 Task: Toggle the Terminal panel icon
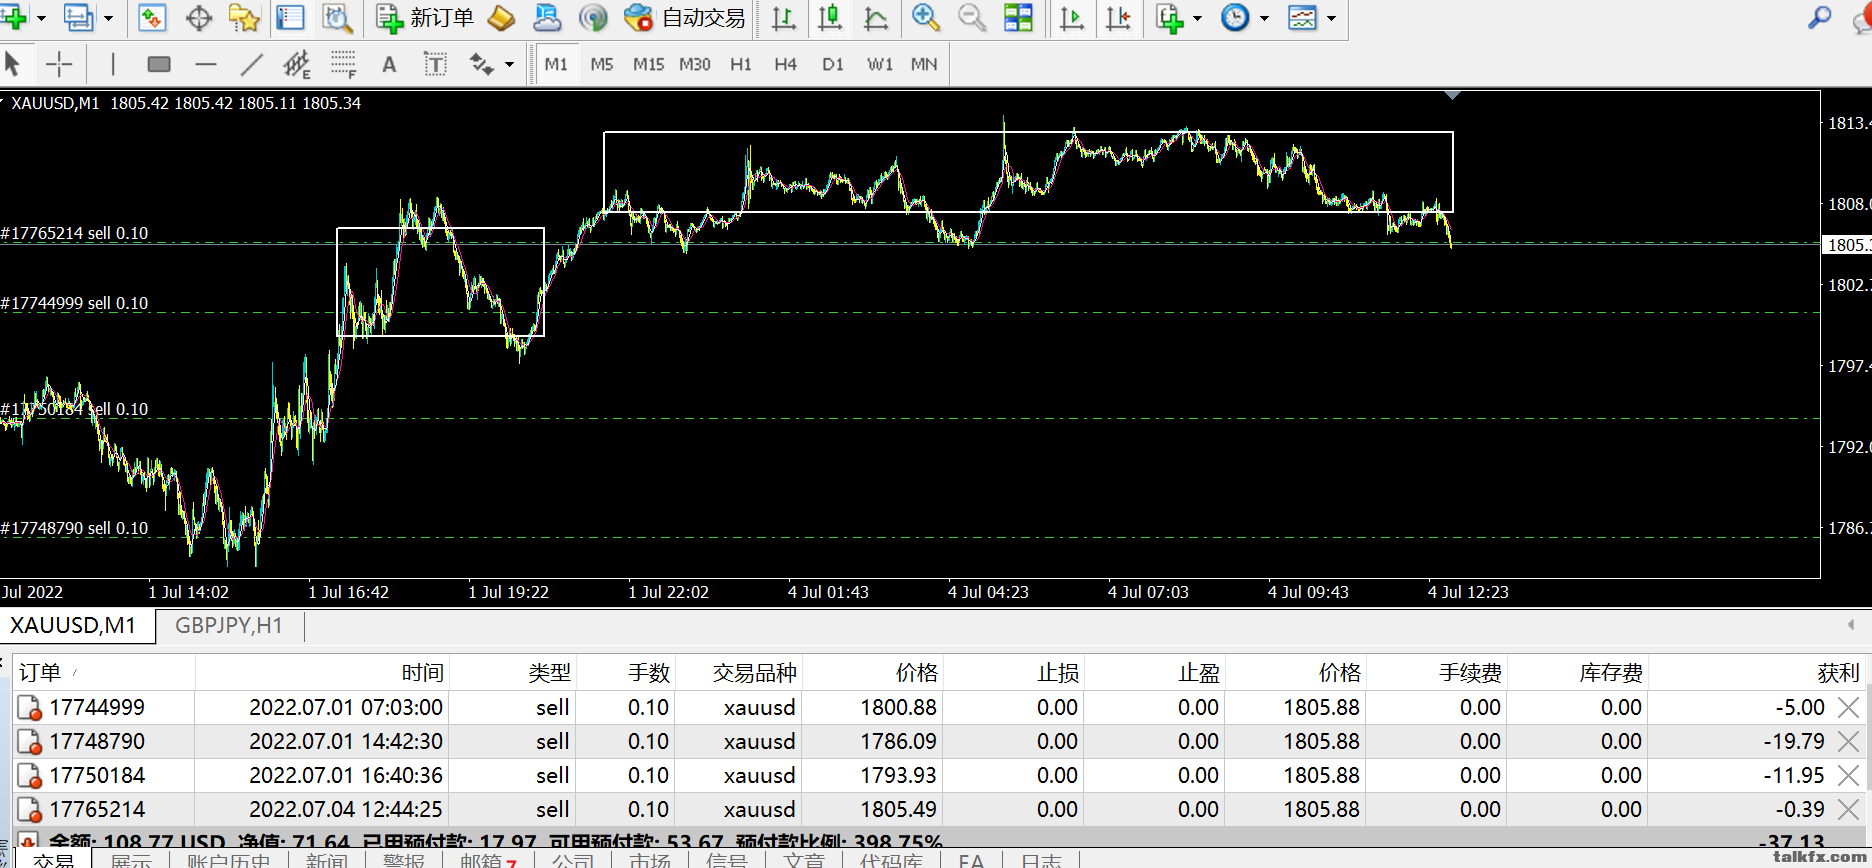(x=290, y=17)
